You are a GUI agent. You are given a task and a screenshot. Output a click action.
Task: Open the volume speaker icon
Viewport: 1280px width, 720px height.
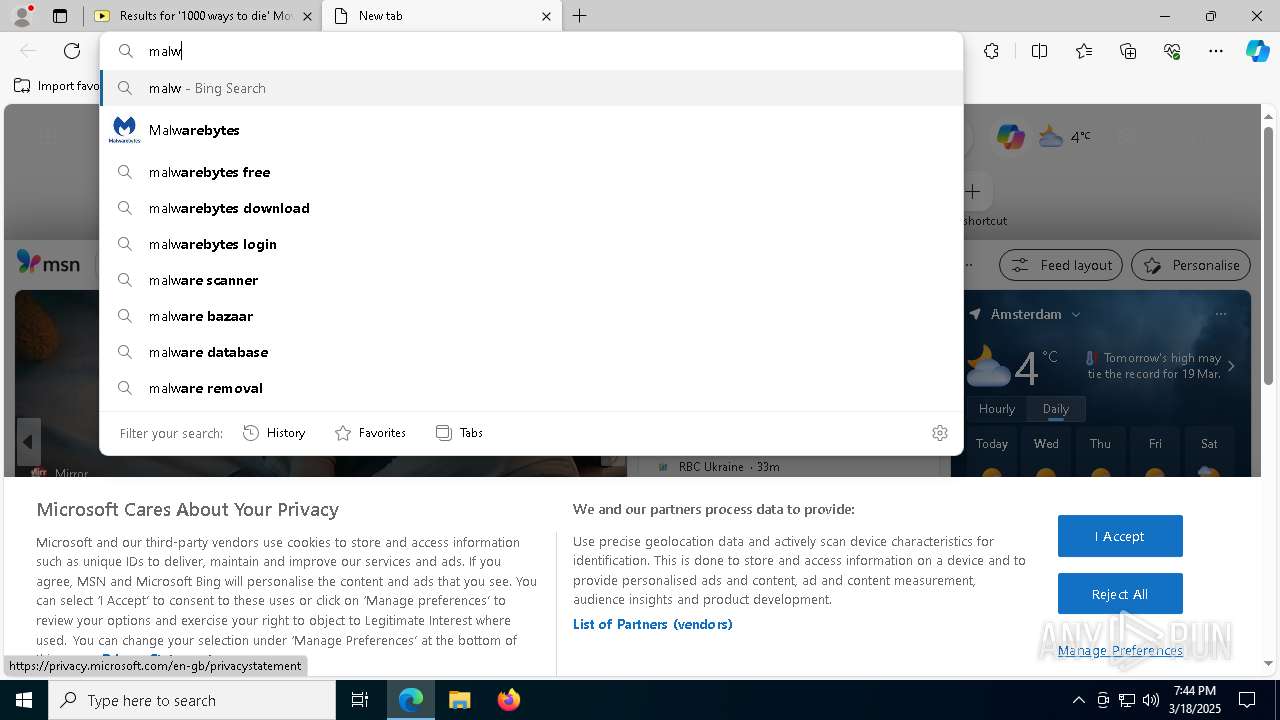[x=1150, y=700]
